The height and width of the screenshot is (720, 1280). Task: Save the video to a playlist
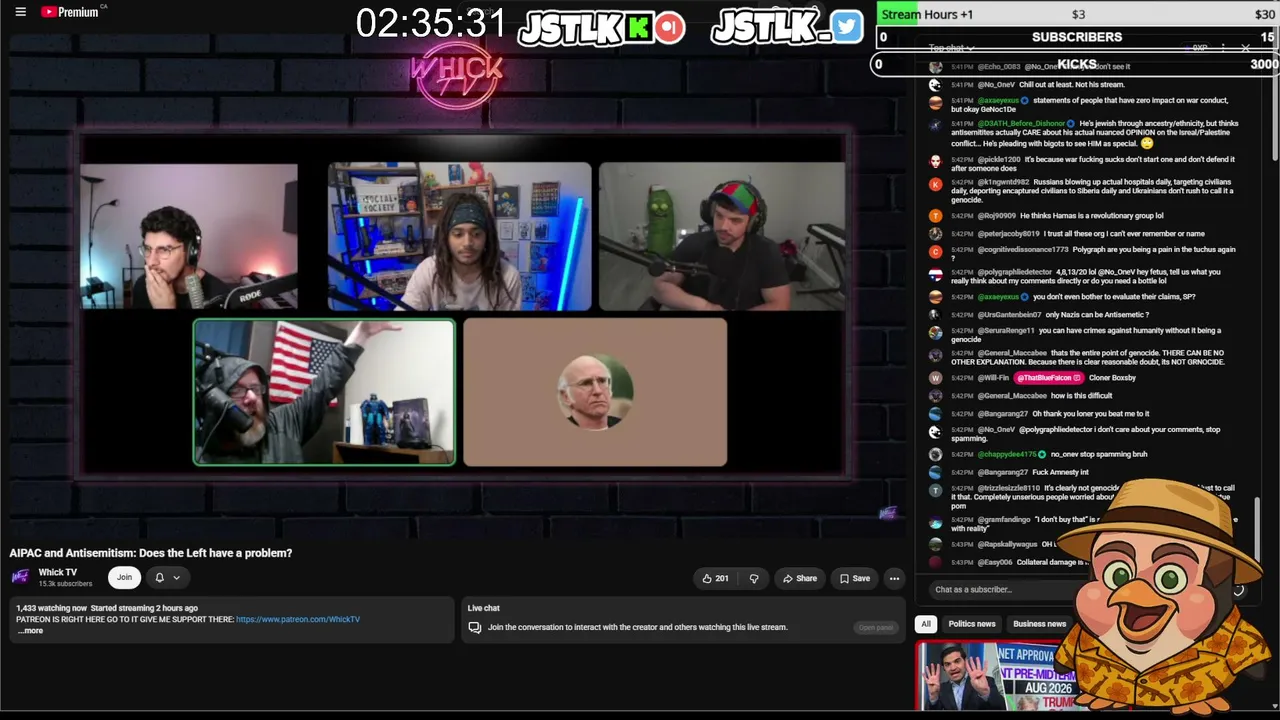(855, 578)
